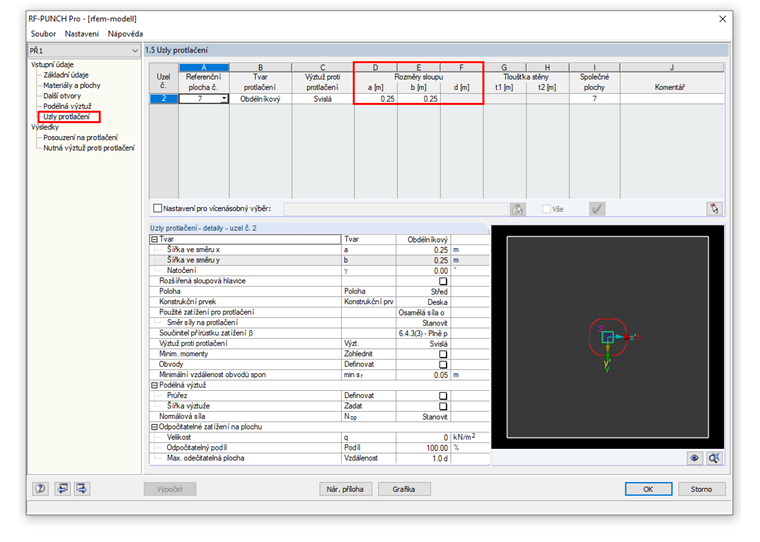760x542 pixels.
Task: Select Nutná výztuž proti protlačení in navigator
Action: pos(89,148)
